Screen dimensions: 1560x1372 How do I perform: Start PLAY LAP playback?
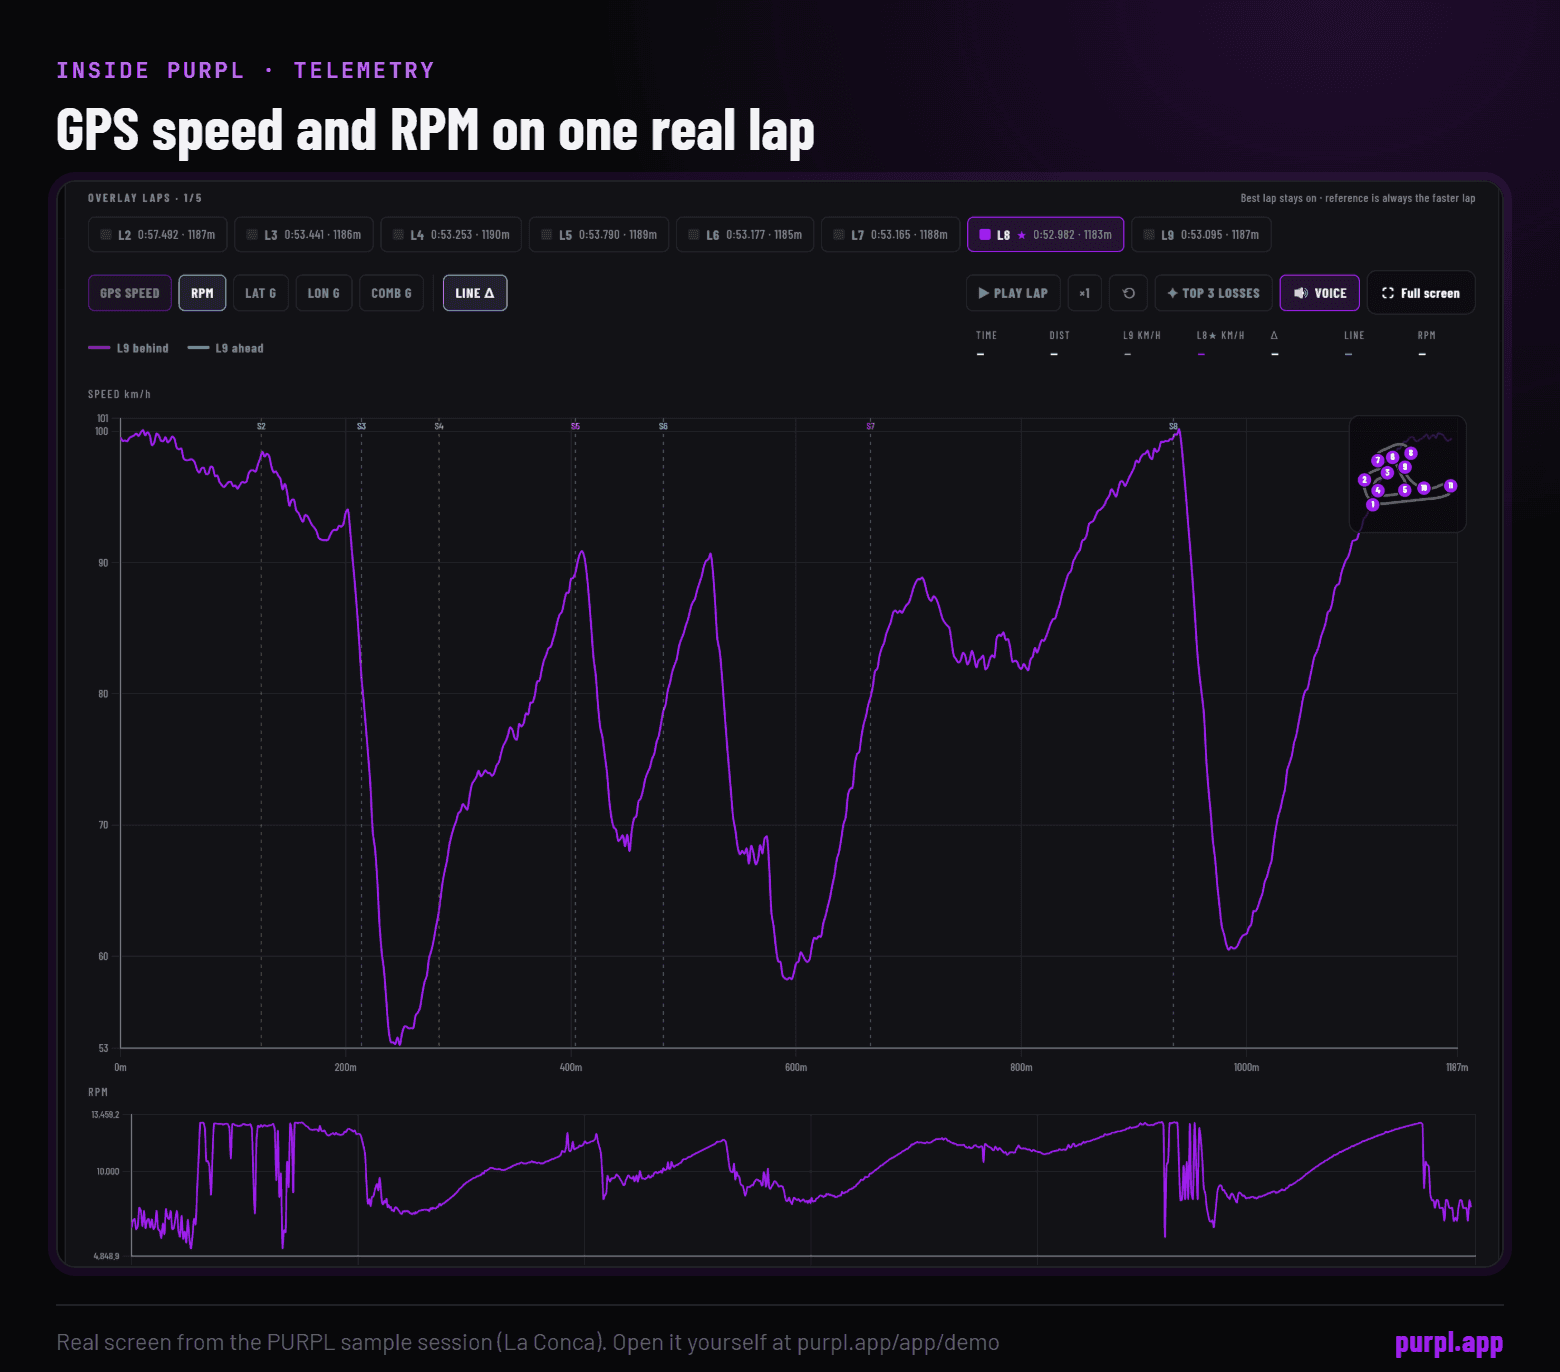(1013, 293)
